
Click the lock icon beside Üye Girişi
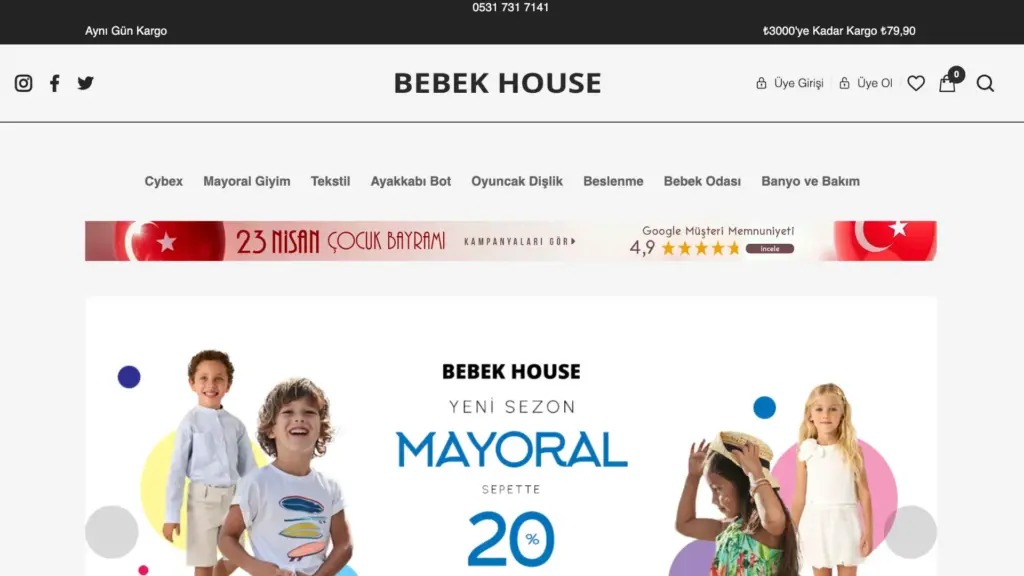(x=761, y=83)
